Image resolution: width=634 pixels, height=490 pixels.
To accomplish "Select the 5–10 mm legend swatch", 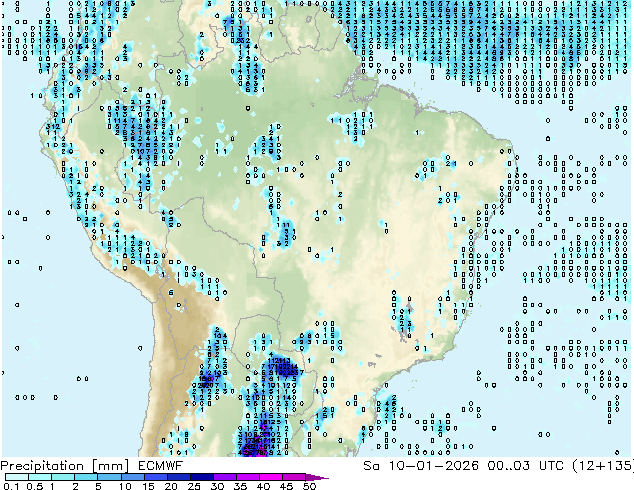I will tap(109, 477).
